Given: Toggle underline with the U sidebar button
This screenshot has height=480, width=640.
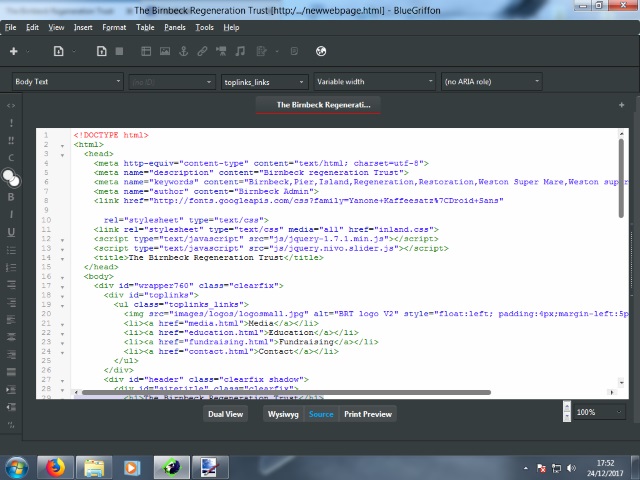Looking at the screenshot, I should [x=11, y=232].
